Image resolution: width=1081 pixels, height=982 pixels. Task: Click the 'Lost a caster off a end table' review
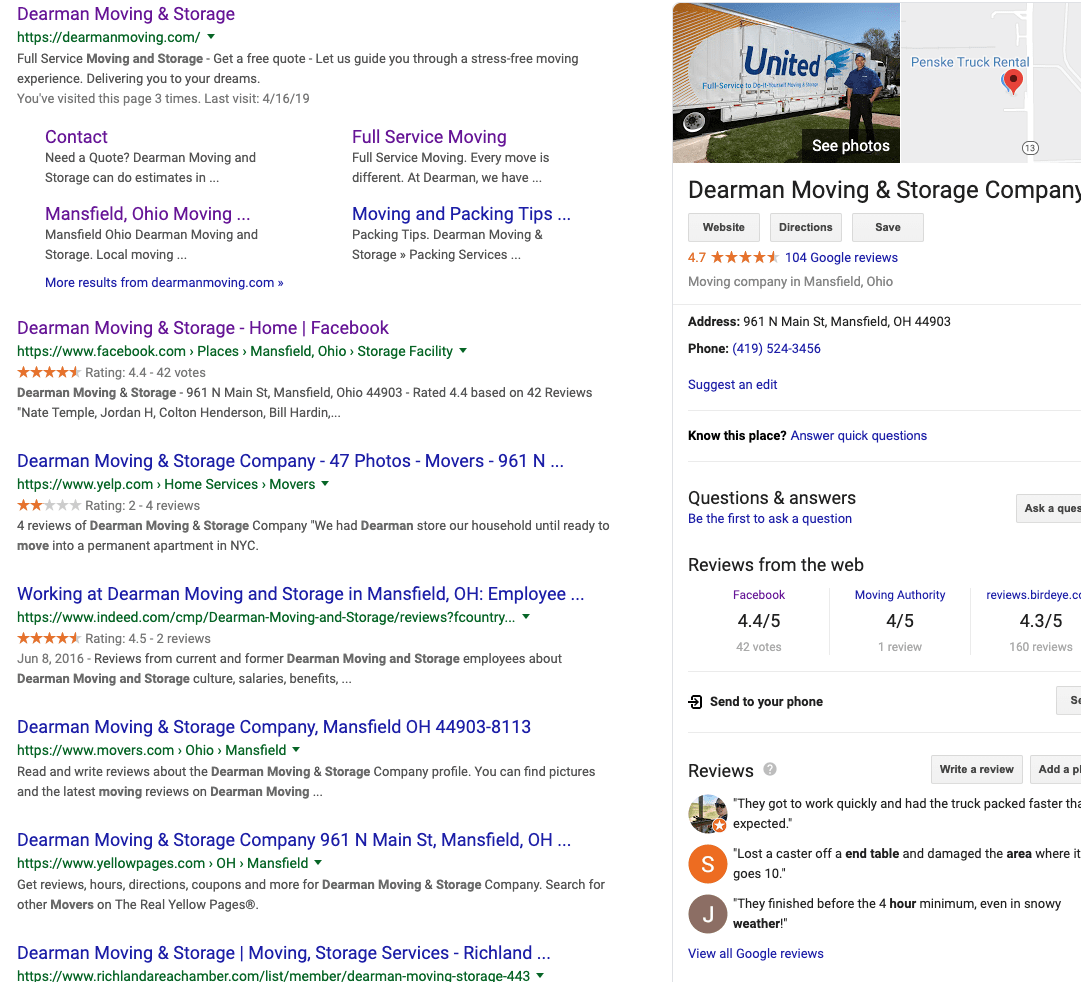coord(907,863)
